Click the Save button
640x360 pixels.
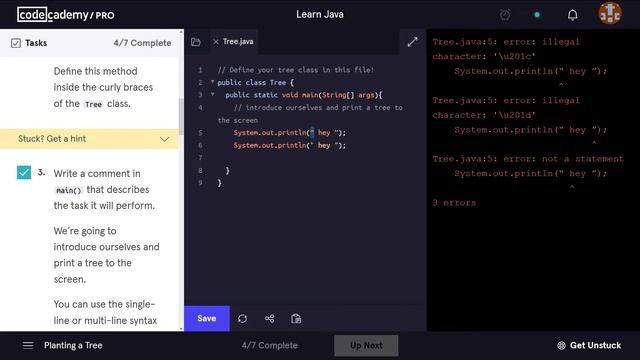[207, 318]
